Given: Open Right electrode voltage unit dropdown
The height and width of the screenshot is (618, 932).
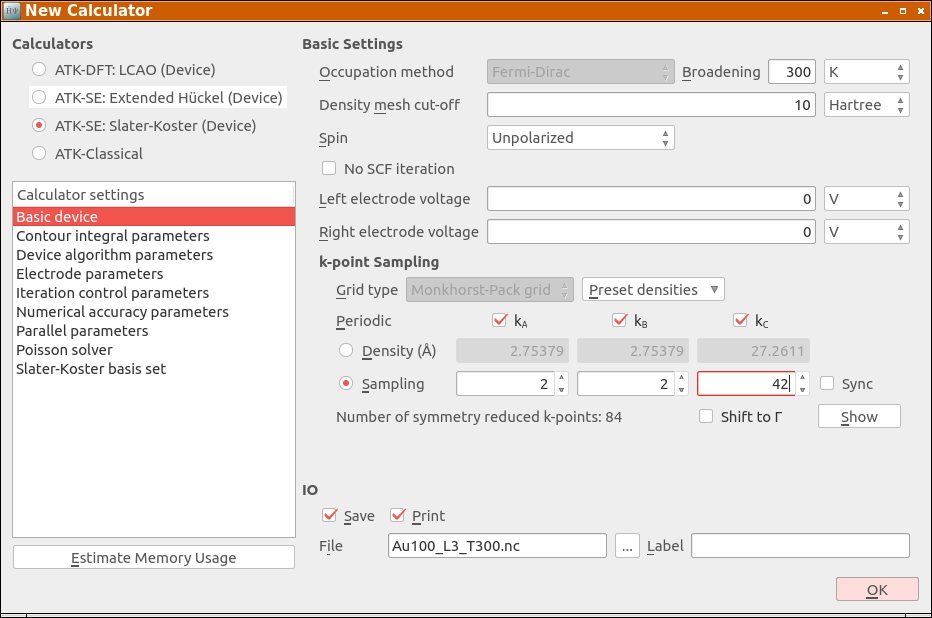Looking at the screenshot, I should [x=867, y=232].
